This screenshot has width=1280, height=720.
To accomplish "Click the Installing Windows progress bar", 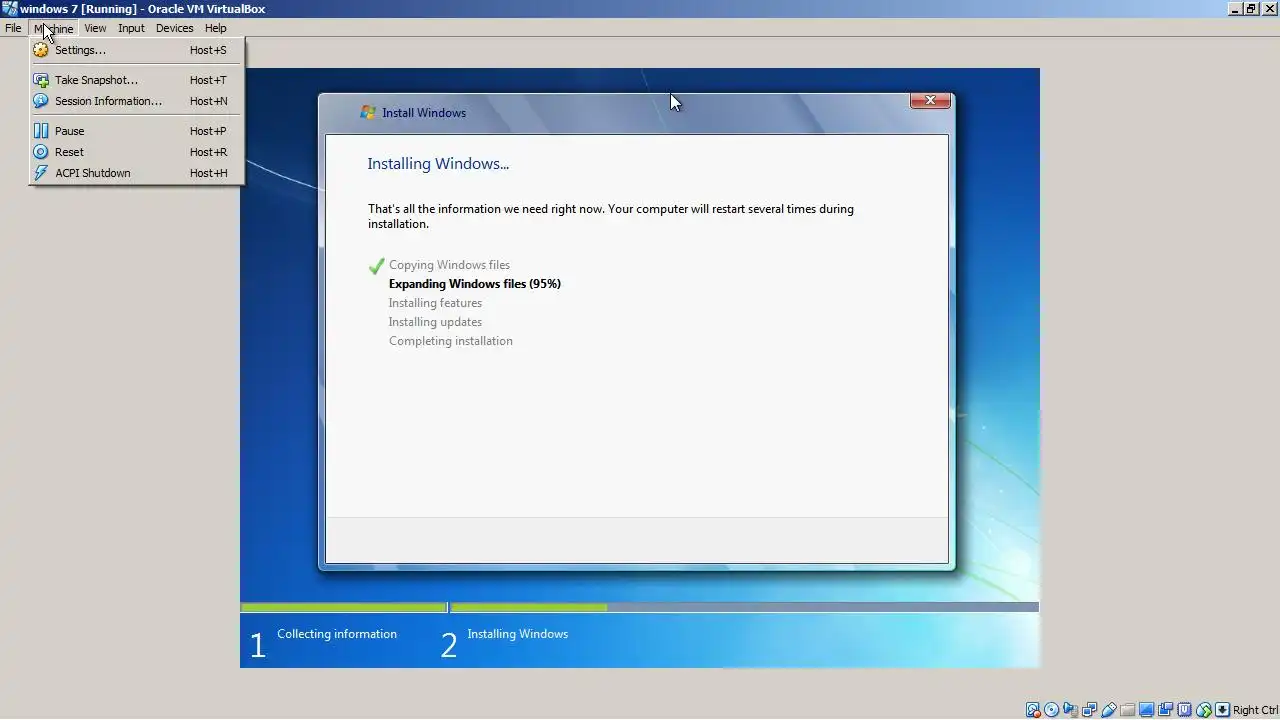I will click(x=744, y=607).
